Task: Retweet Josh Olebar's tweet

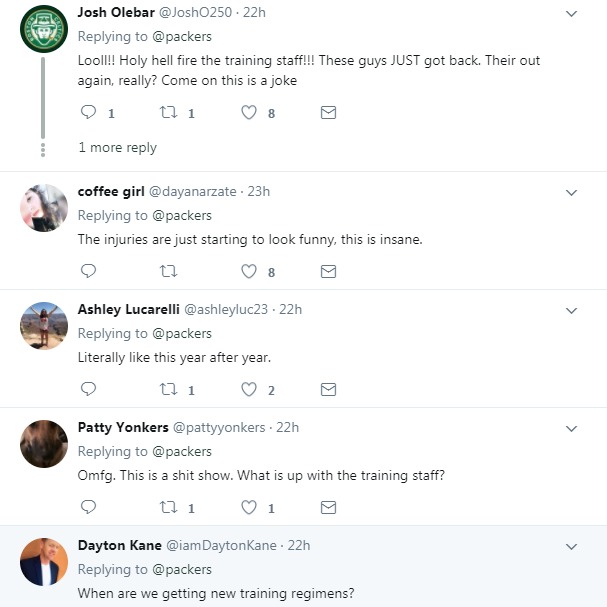Action: (x=169, y=113)
